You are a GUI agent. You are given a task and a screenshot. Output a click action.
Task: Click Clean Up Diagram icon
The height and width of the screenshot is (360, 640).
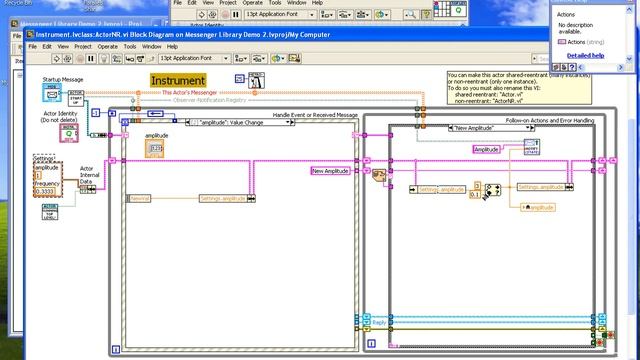(x=294, y=59)
